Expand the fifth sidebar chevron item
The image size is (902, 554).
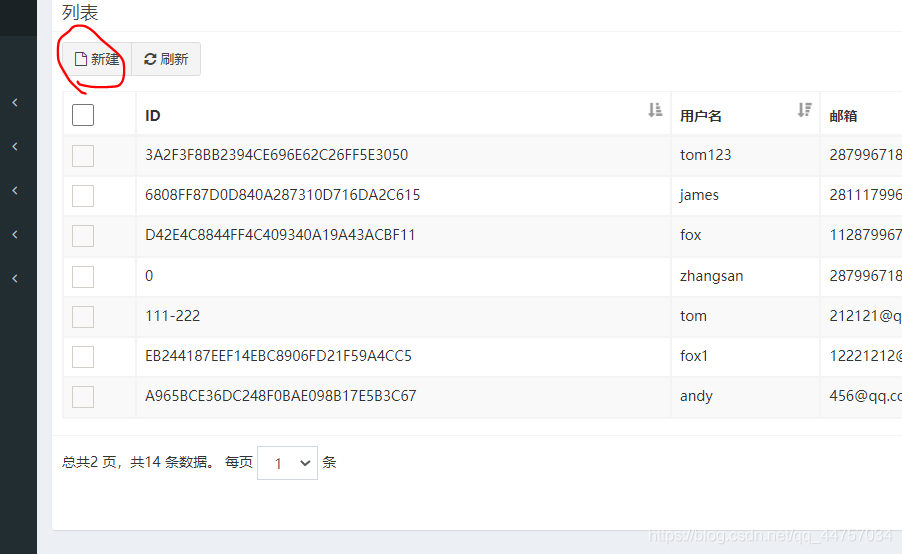pyautogui.click(x=15, y=278)
